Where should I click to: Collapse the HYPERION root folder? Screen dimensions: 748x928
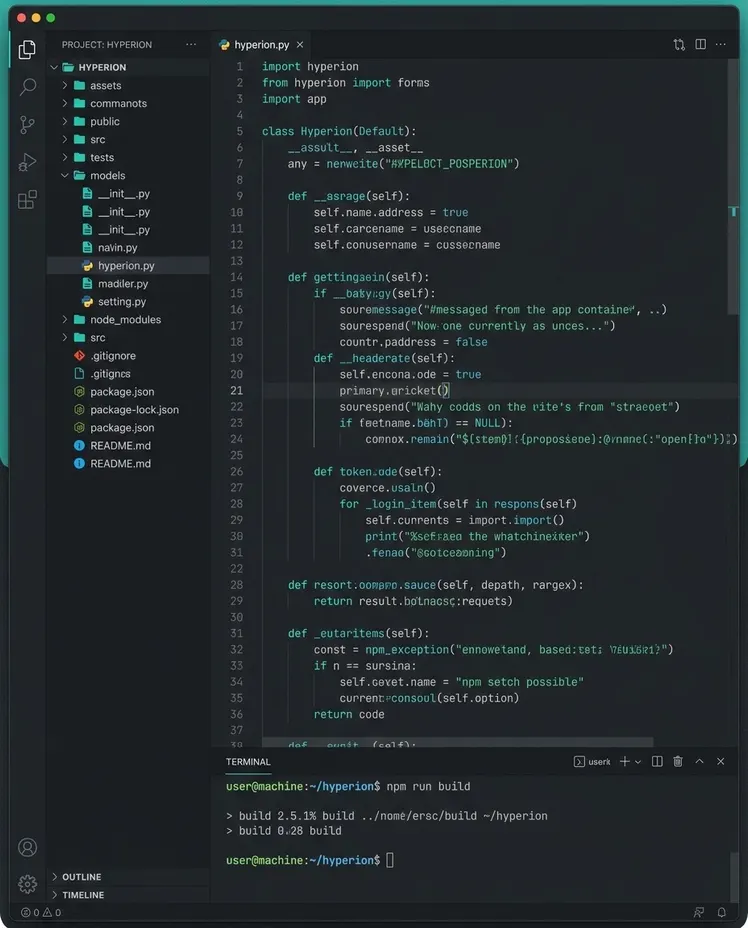[54, 67]
